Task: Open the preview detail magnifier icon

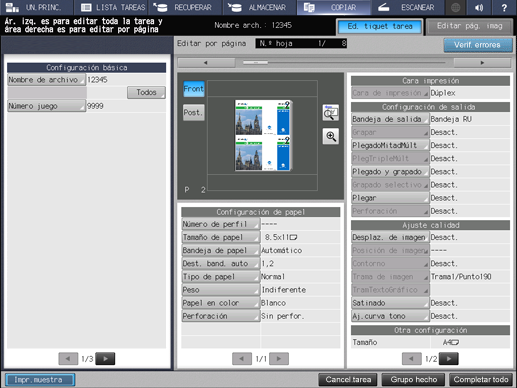Action: click(x=331, y=113)
